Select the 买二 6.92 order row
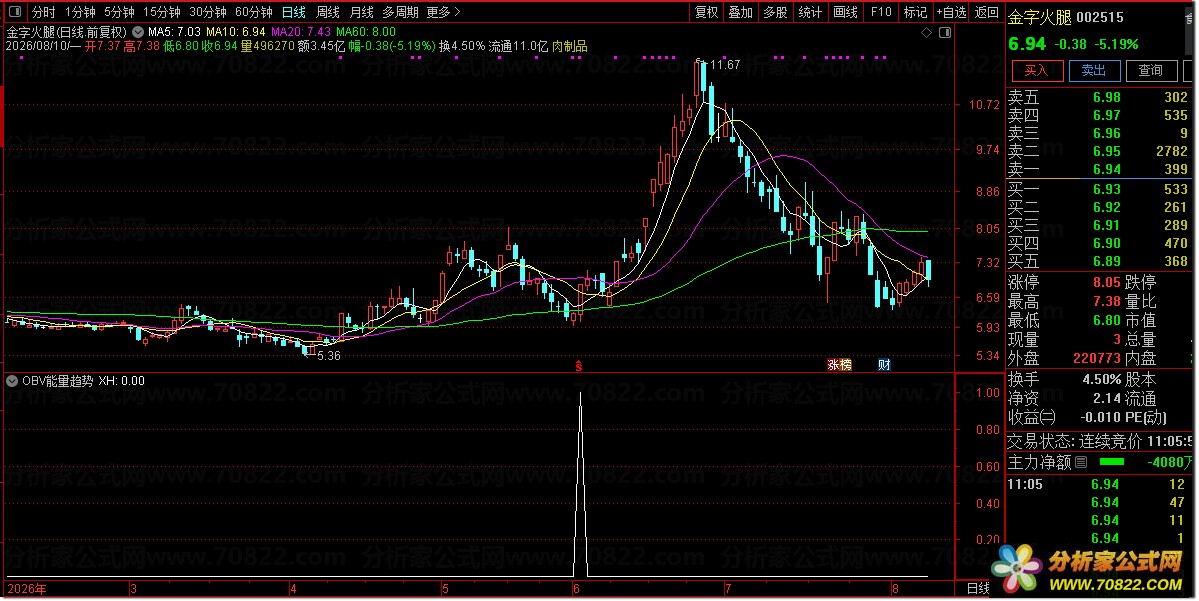 pos(1098,207)
